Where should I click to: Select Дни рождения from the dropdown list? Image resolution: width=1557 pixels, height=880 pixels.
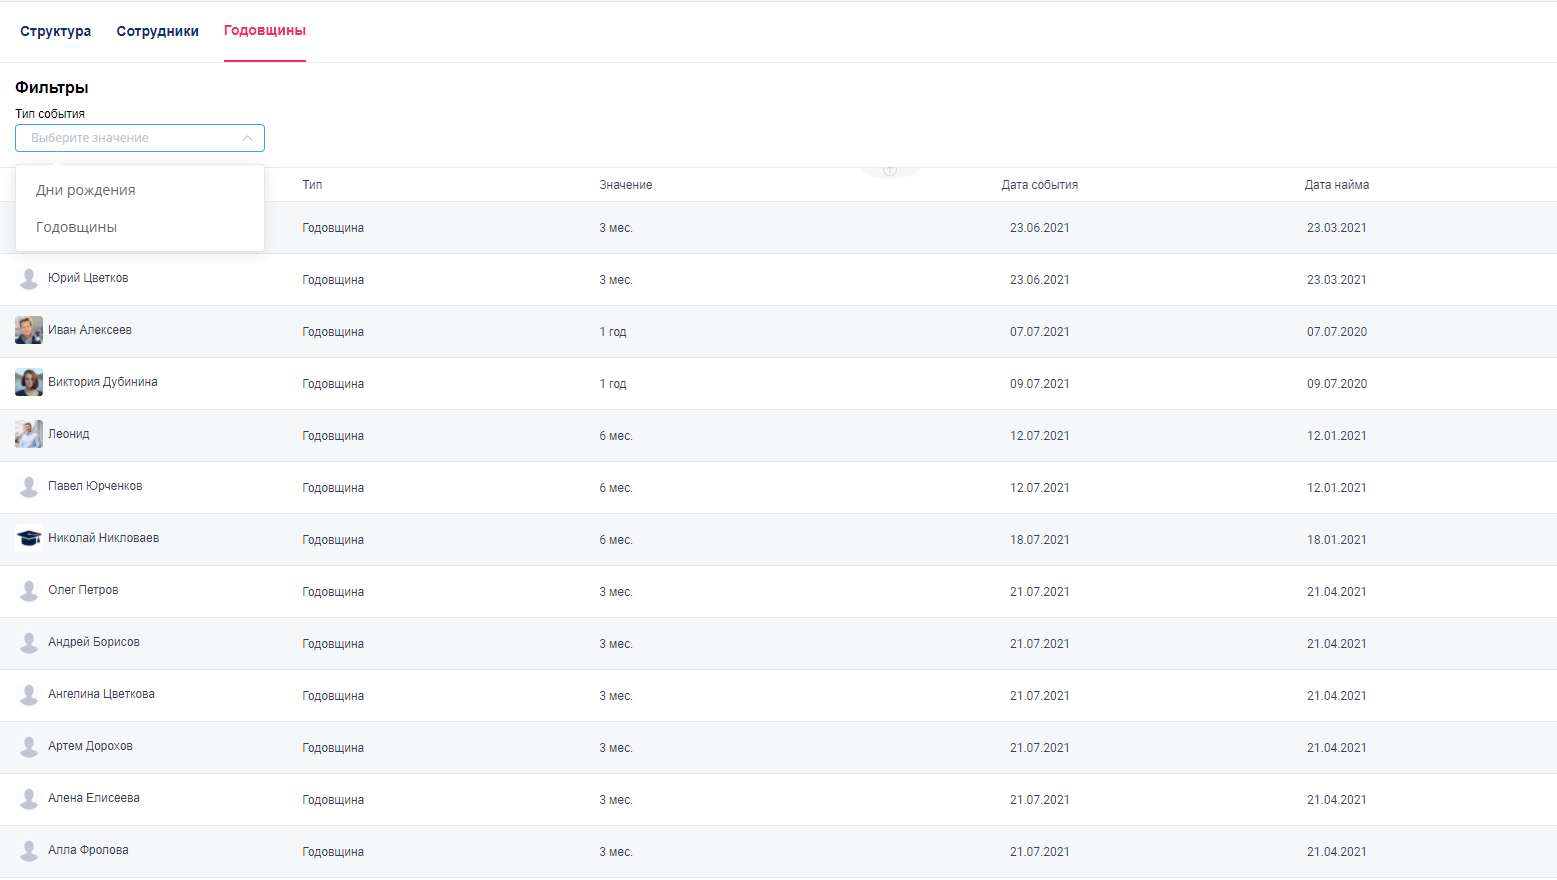point(86,190)
